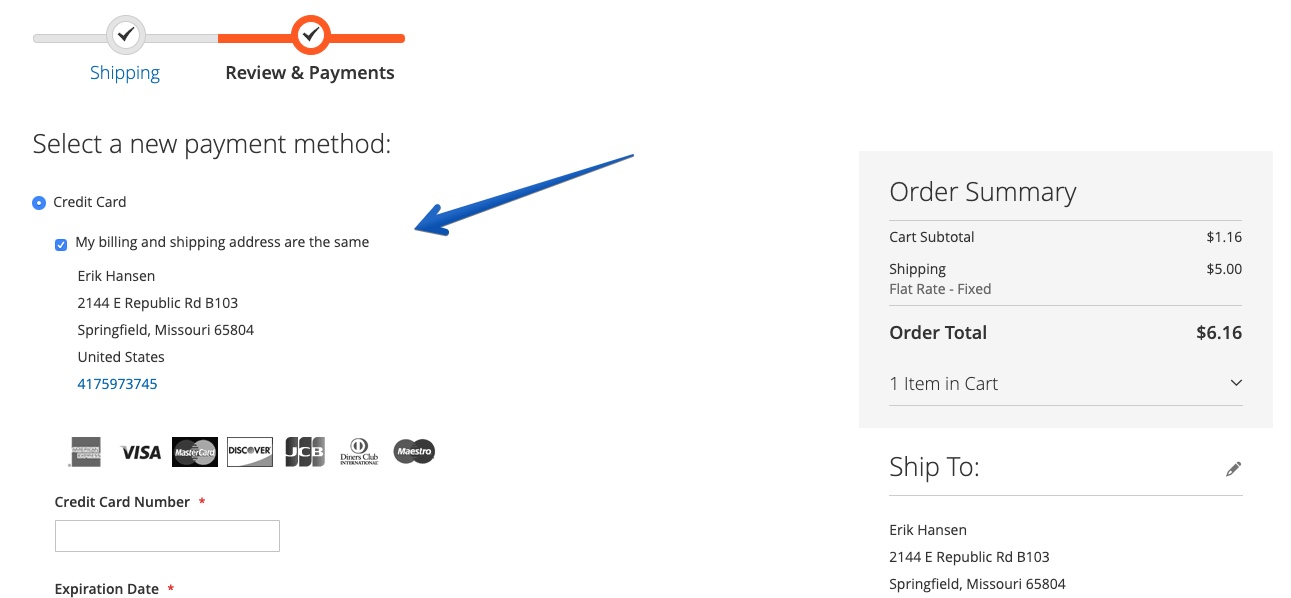Select the Credit Card radio button
This screenshot has width=1291, height=598.
(x=39, y=203)
